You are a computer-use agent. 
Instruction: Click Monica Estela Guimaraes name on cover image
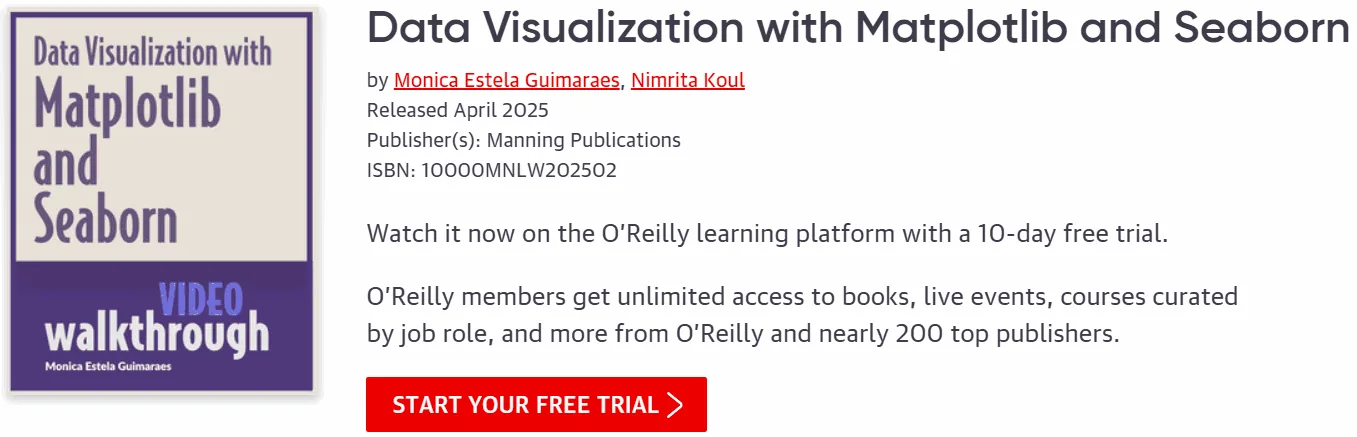(107, 367)
